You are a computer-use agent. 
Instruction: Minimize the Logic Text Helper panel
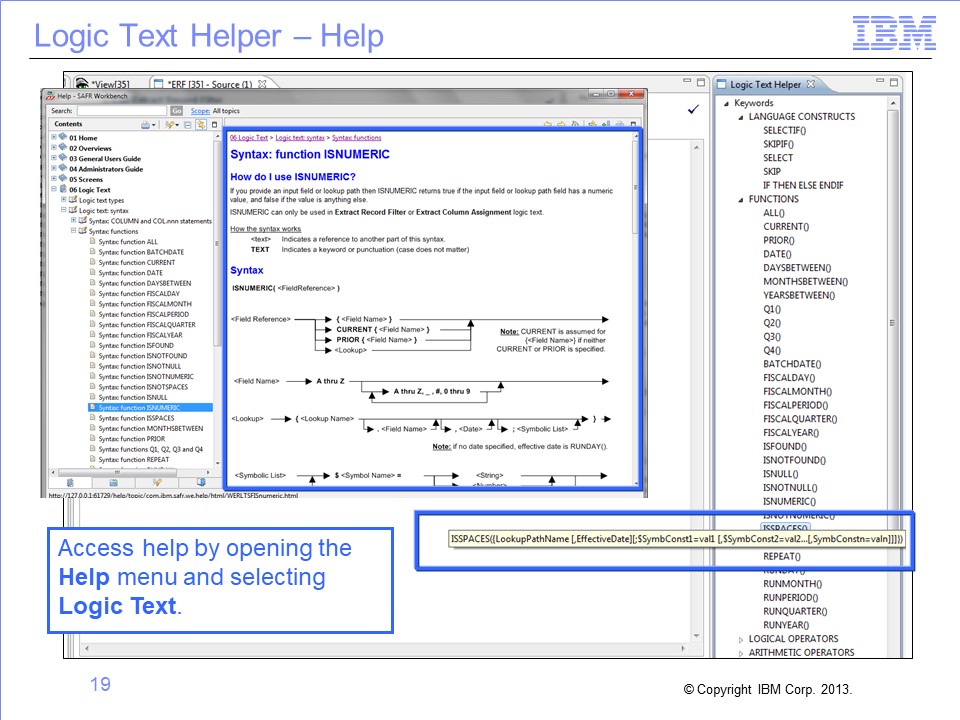click(x=880, y=81)
